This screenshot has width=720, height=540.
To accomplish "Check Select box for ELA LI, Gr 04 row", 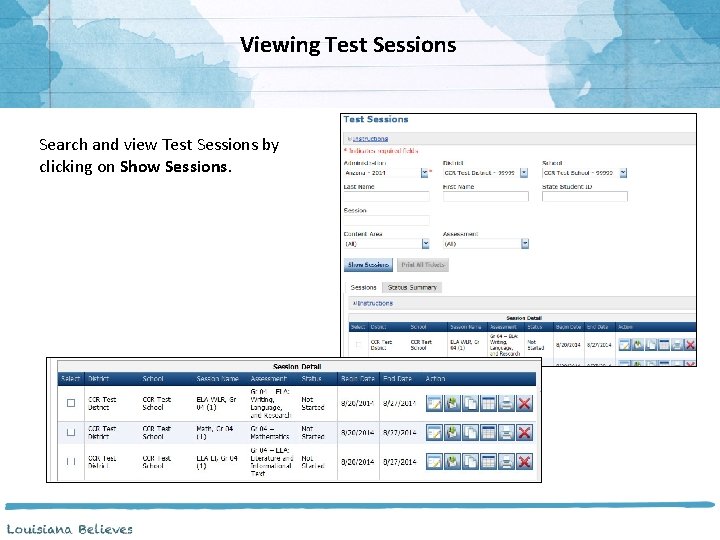I will [x=71, y=461].
